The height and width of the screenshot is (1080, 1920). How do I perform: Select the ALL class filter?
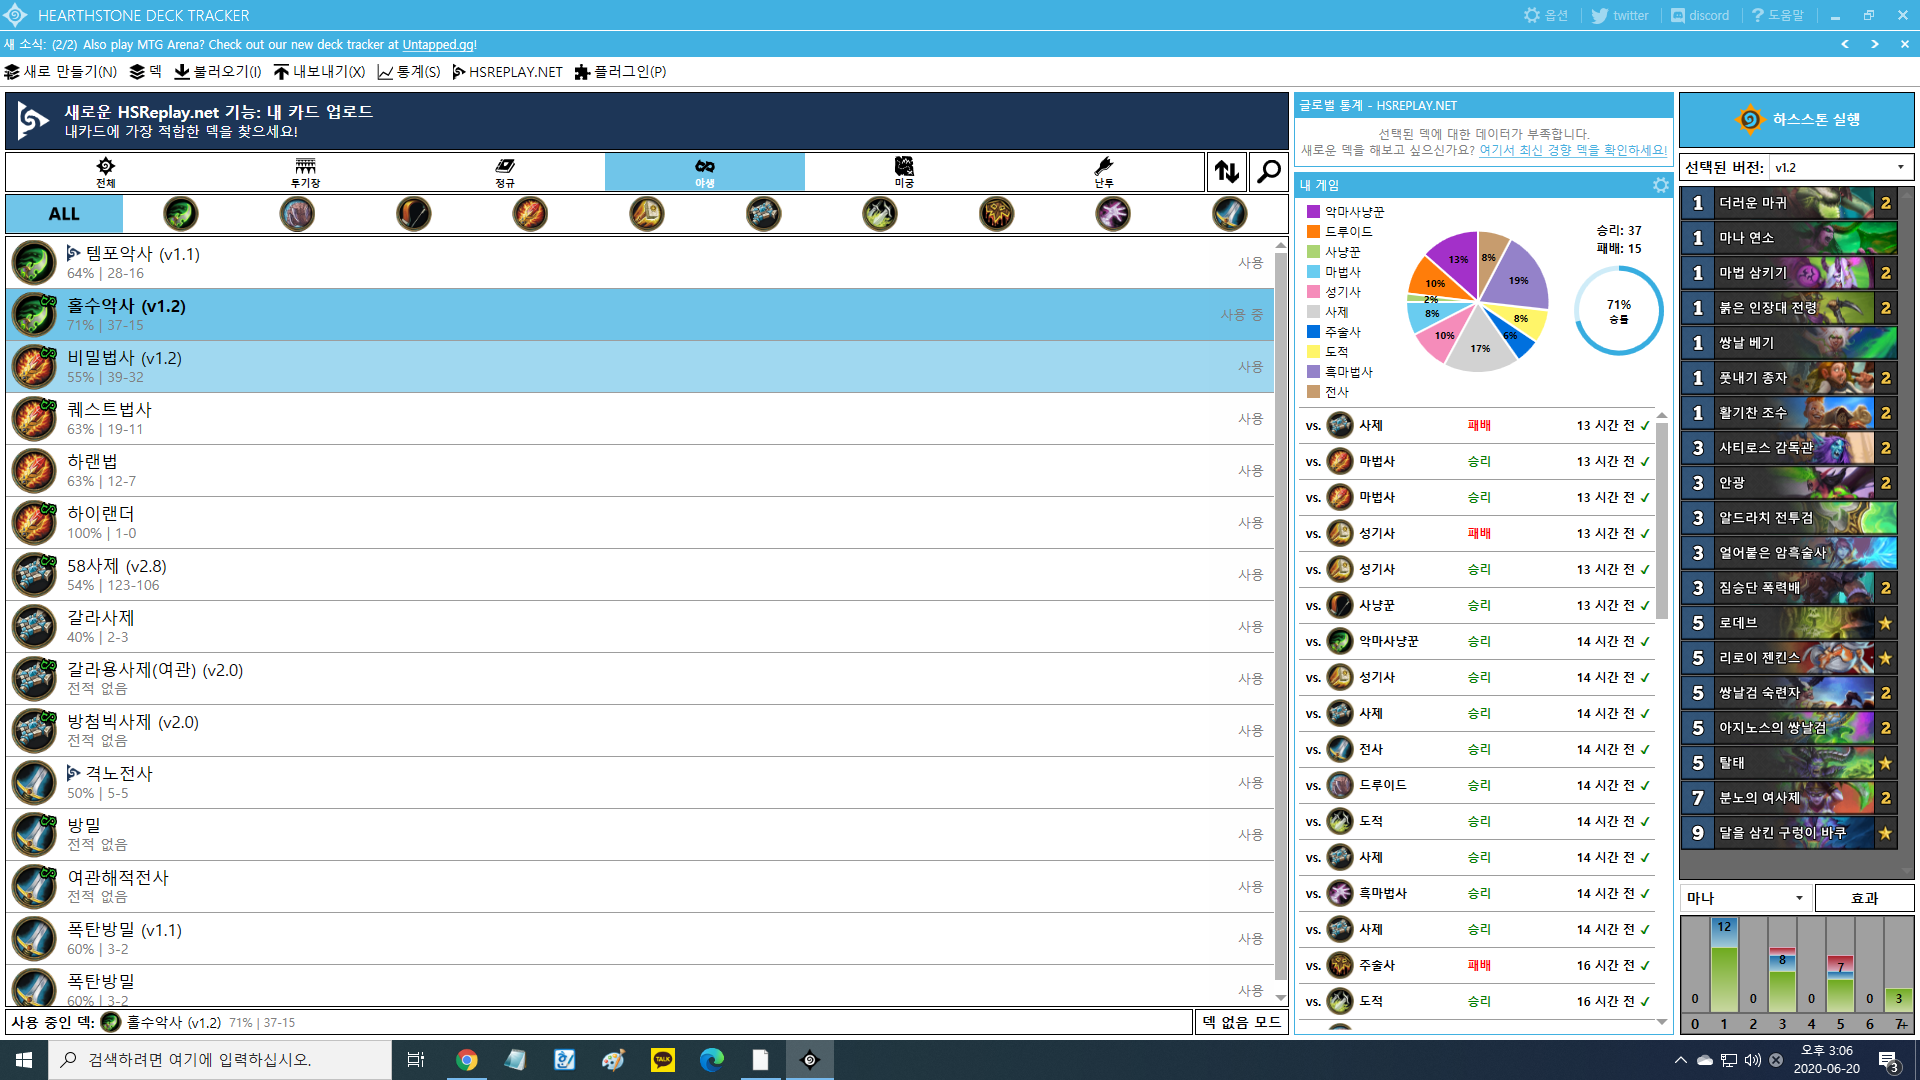pyautogui.click(x=64, y=214)
